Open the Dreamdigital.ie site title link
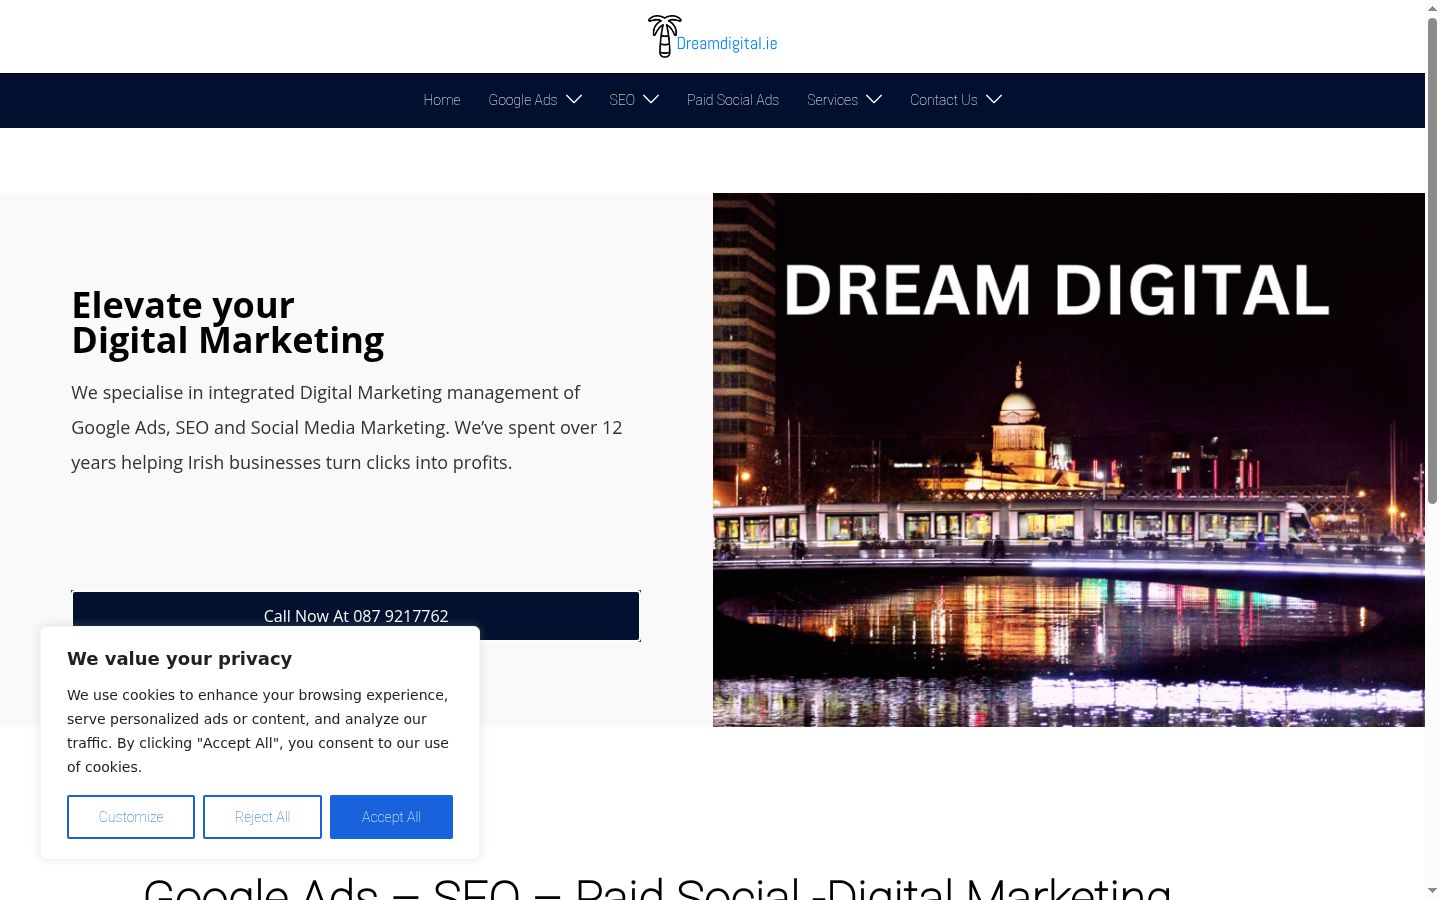Screen dimensions: 1440x900 click(x=727, y=43)
